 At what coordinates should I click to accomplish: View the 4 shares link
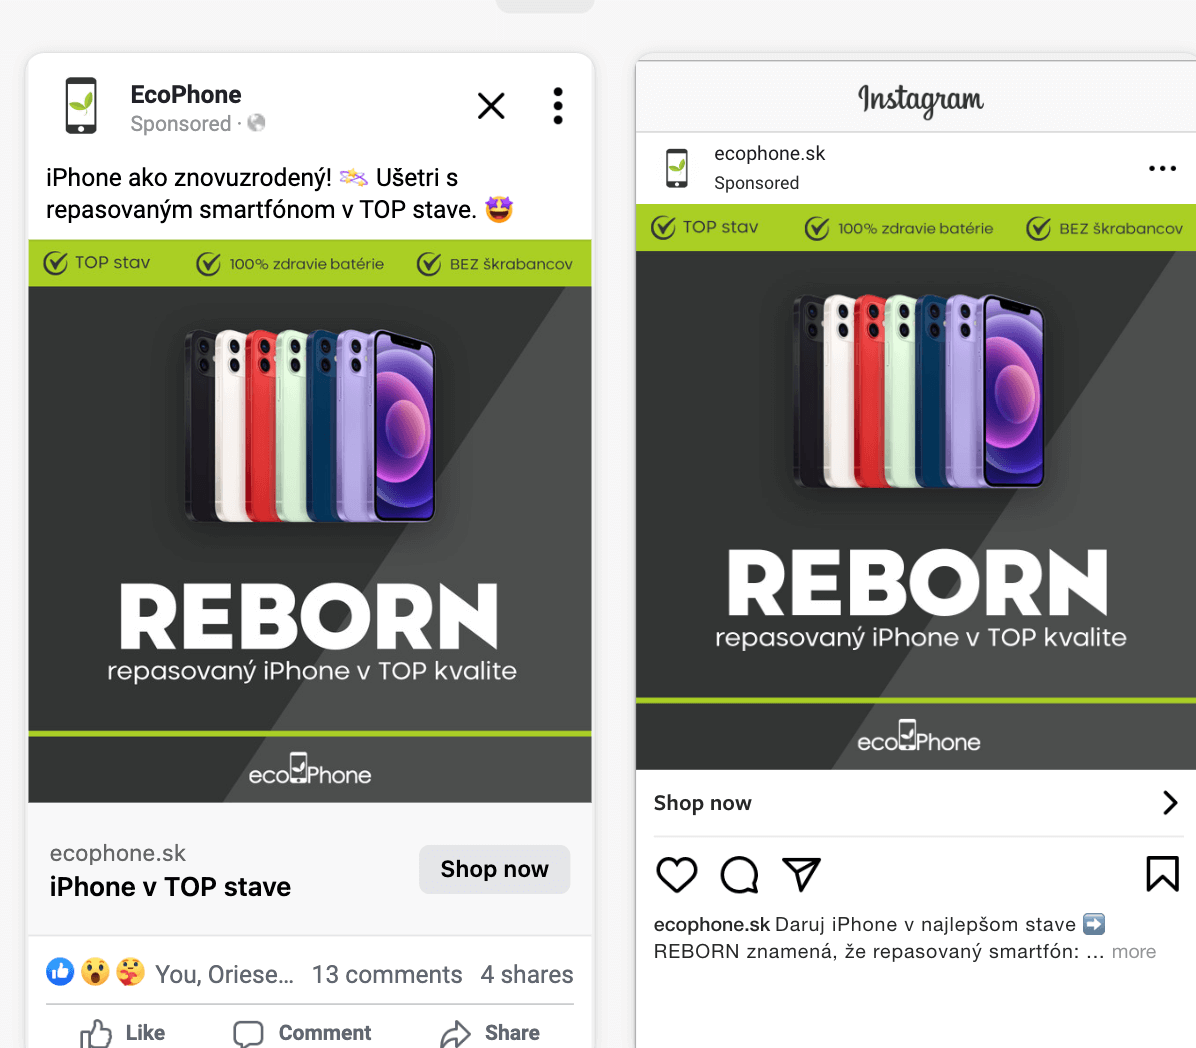coord(527,975)
